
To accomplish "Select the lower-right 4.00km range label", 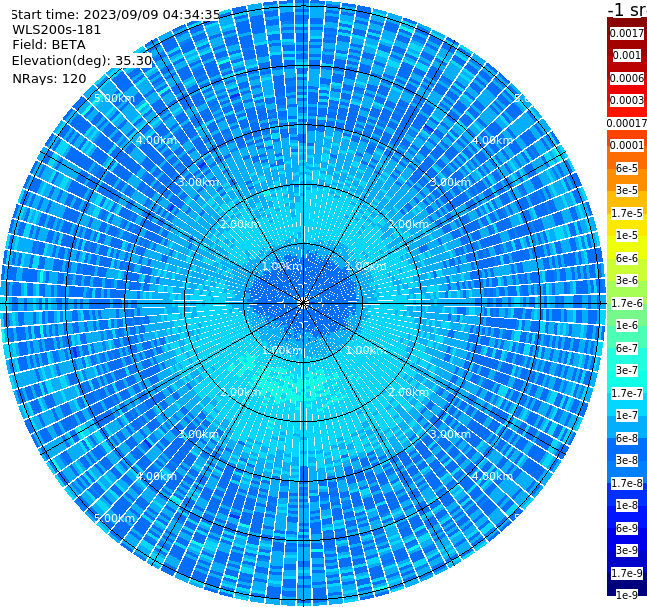I will 493,476.
